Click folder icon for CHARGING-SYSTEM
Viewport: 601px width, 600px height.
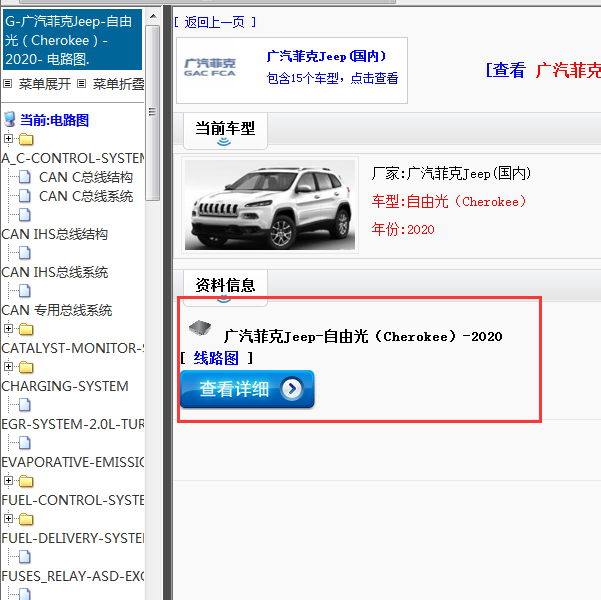click(26, 367)
